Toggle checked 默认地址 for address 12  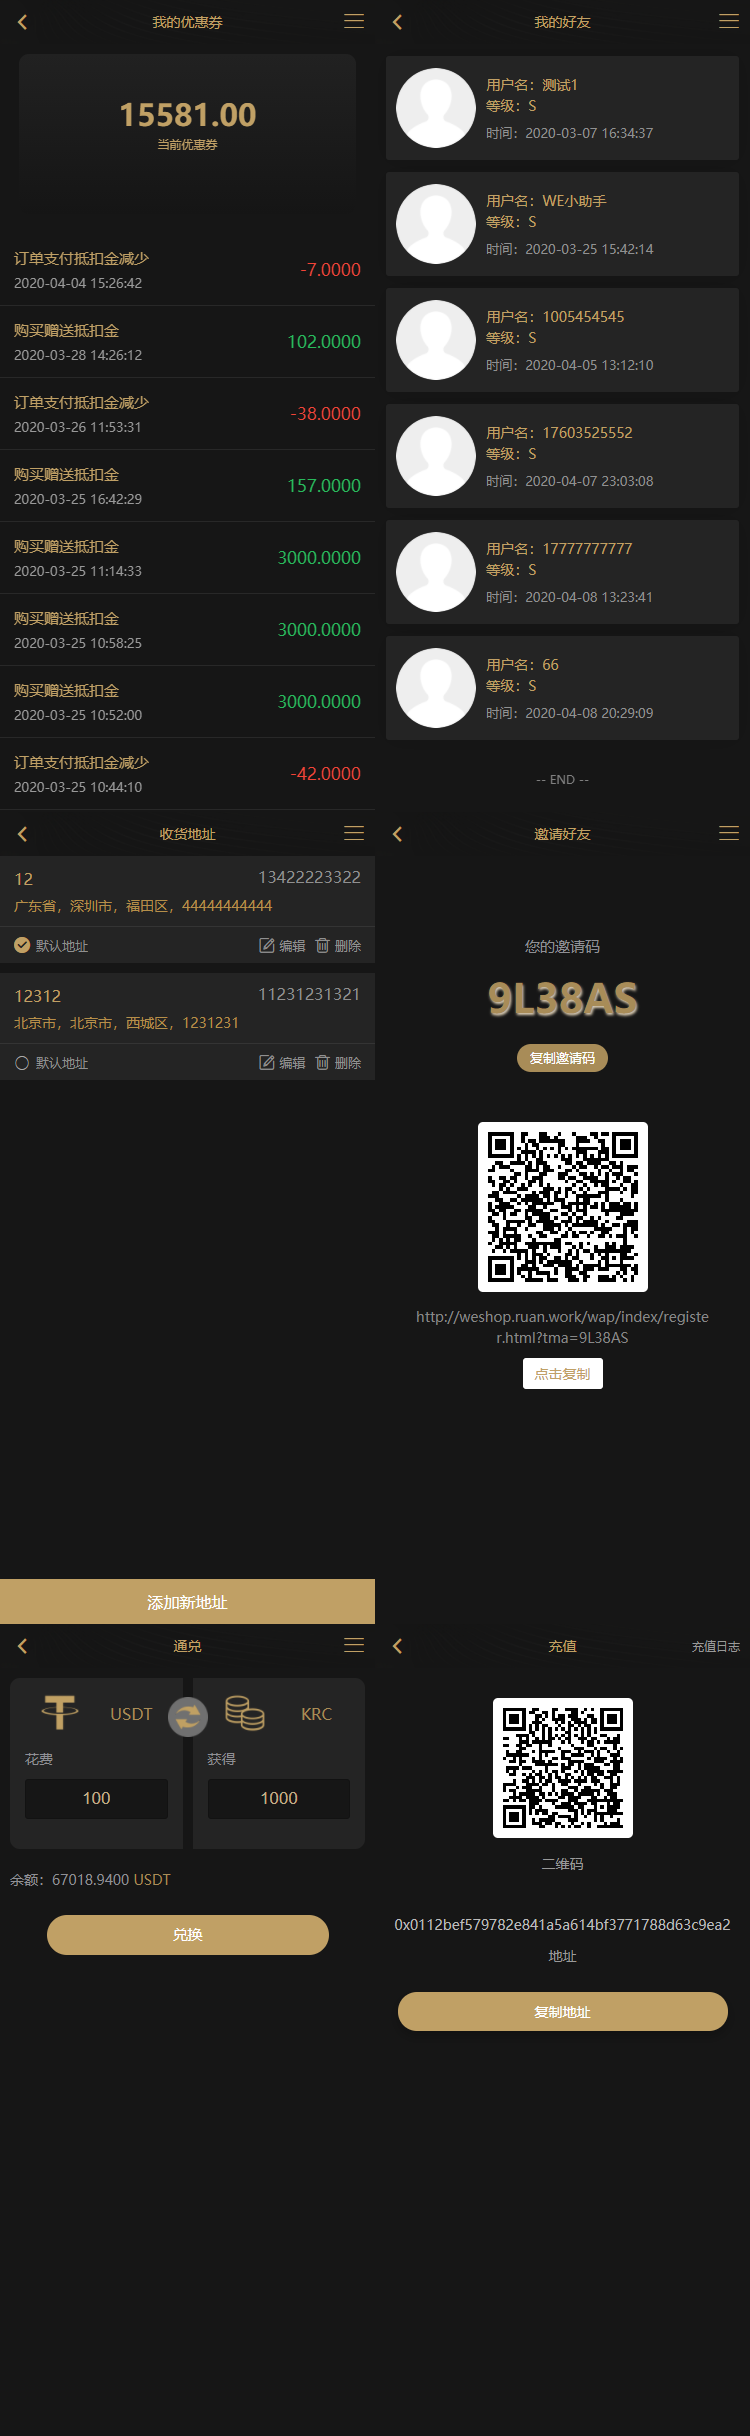point(22,946)
